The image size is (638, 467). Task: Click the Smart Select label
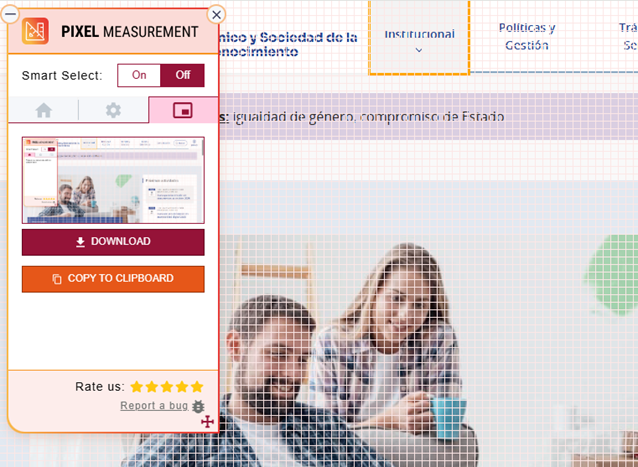(x=62, y=76)
